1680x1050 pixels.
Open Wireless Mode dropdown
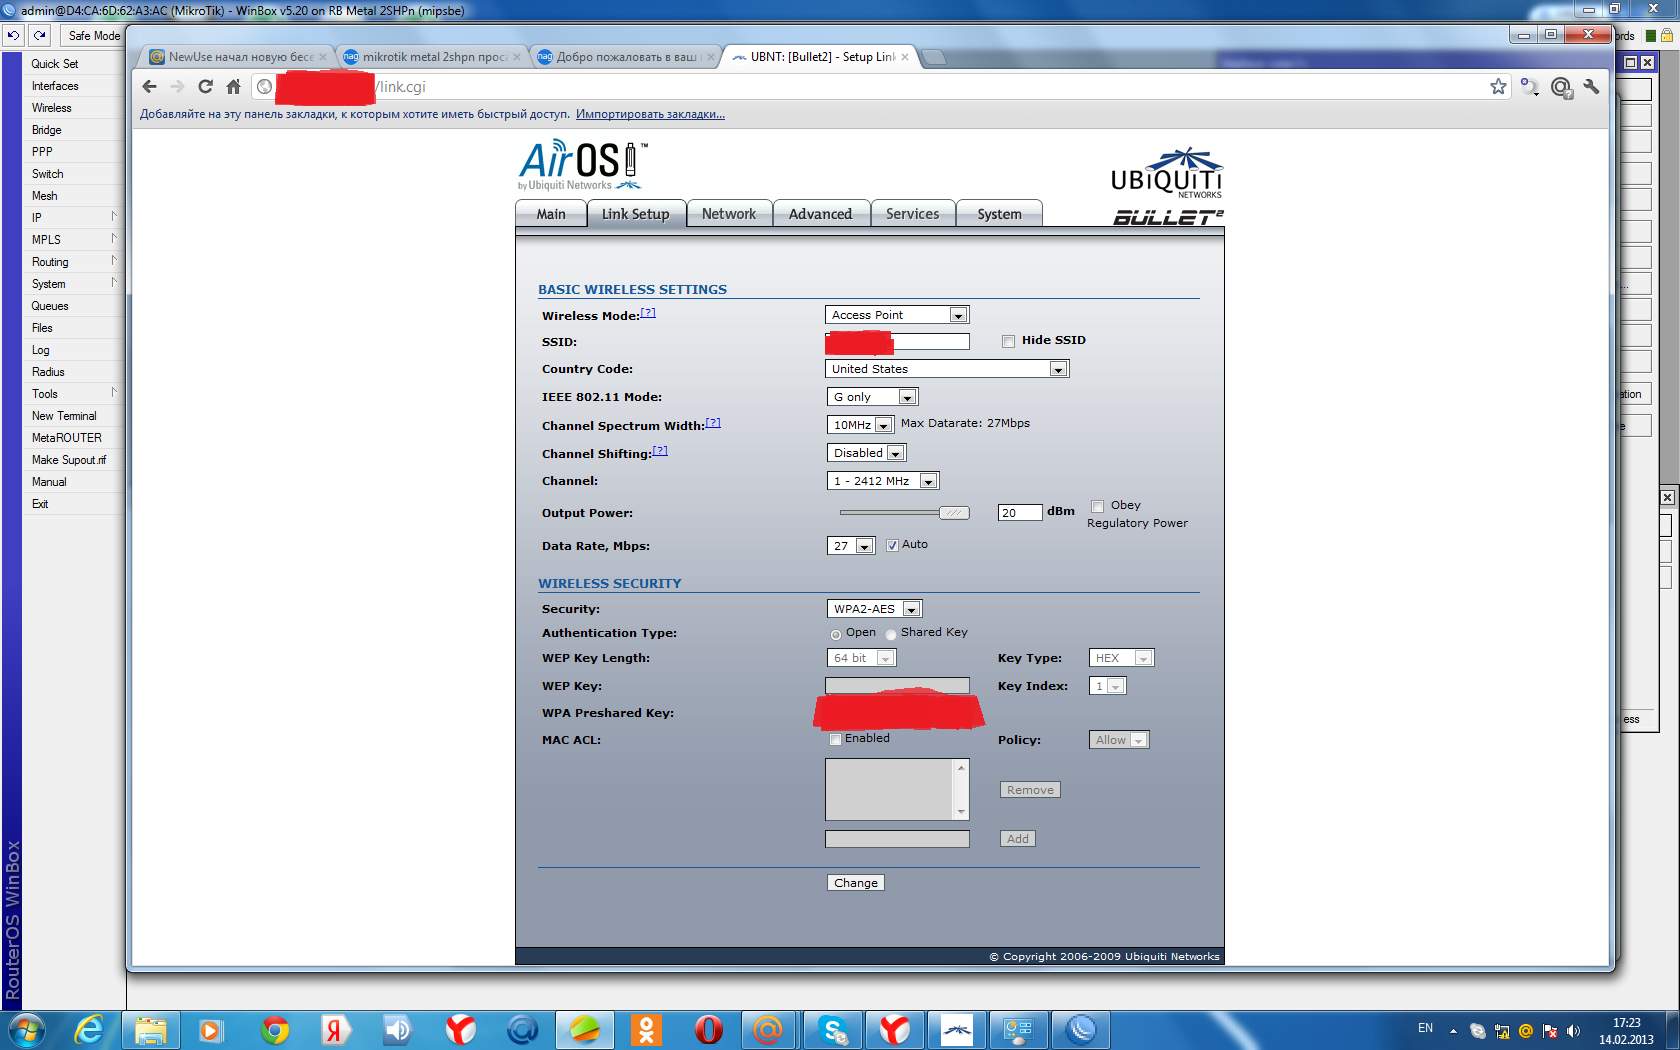[x=897, y=315]
